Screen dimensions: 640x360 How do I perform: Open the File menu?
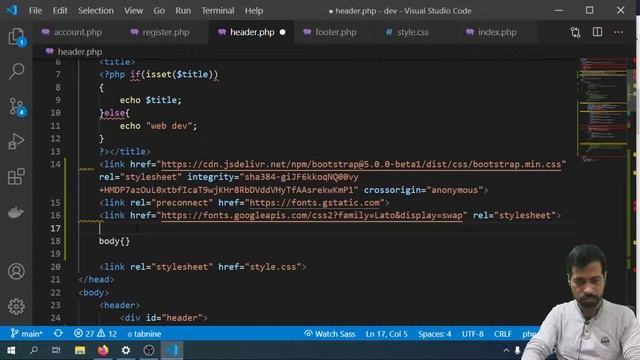35,11
